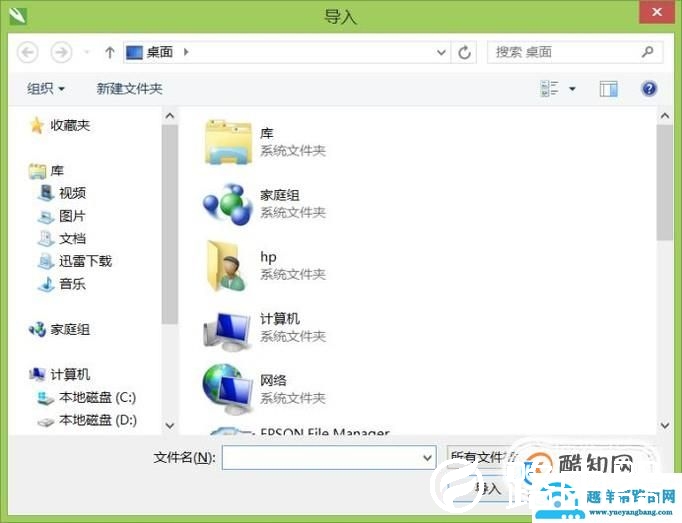Image resolution: width=682 pixels, height=523 pixels.
Task: Select the 网络 icon in file list
Action: coord(228,389)
